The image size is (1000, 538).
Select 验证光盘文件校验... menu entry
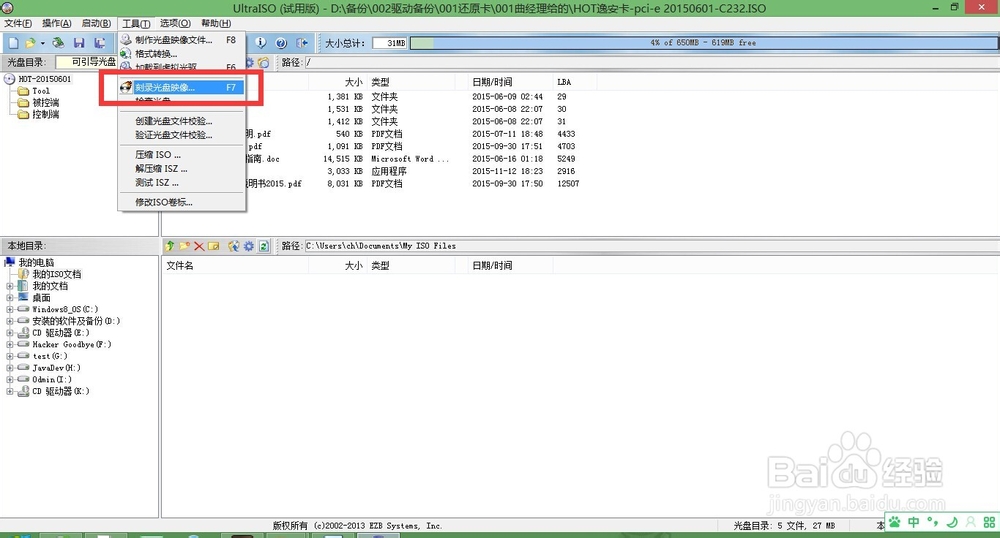click(181, 135)
